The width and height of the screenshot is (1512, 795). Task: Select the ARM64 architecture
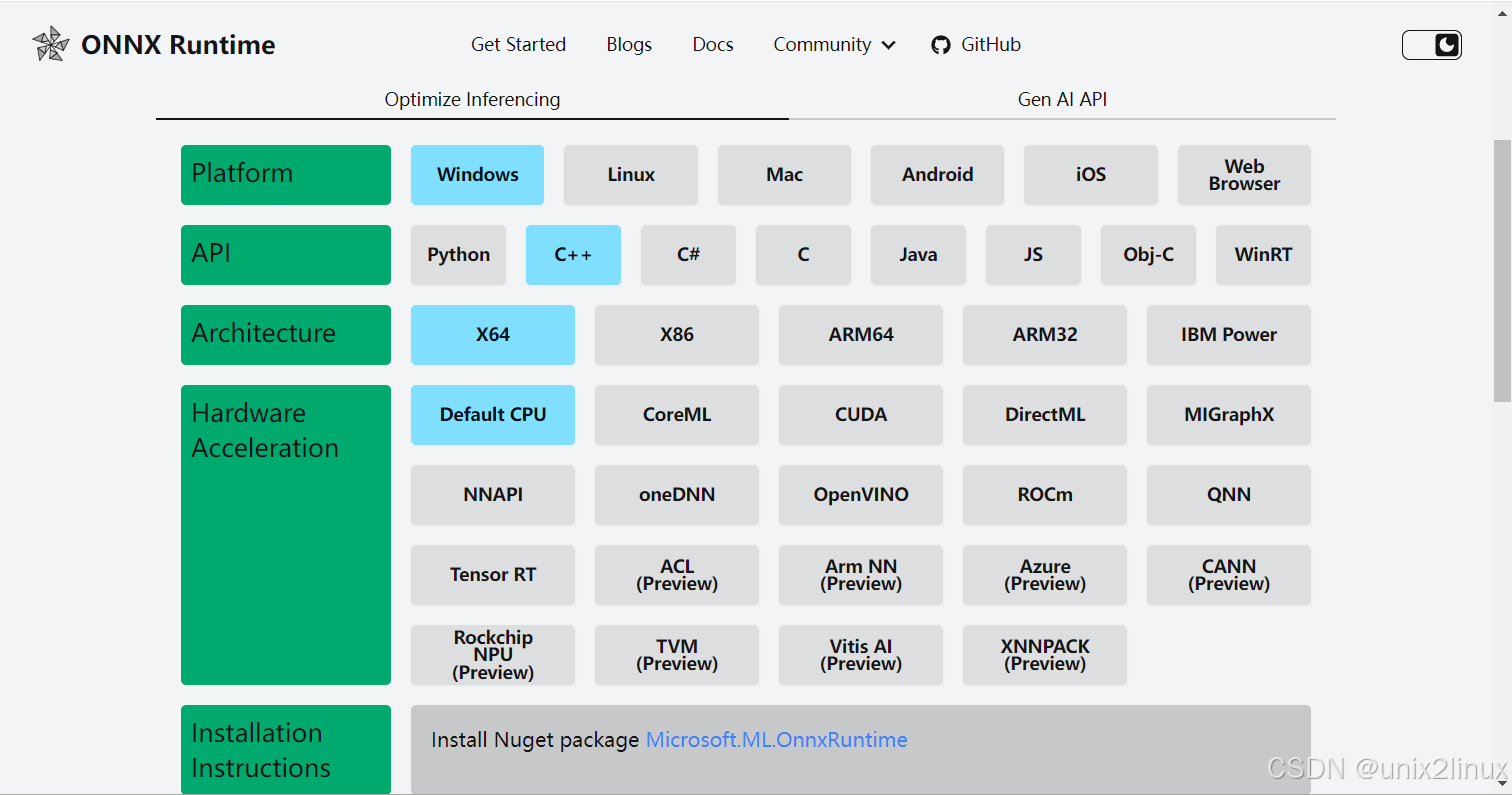pyautogui.click(x=861, y=335)
